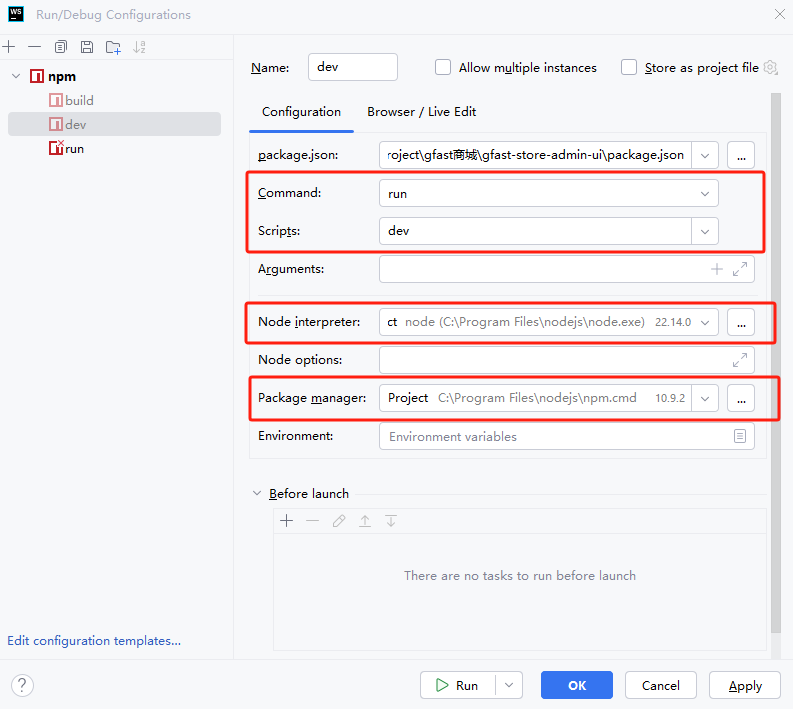Open the Command dropdown
The width and height of the screenshot is (793, 709).
pos(705,193)
